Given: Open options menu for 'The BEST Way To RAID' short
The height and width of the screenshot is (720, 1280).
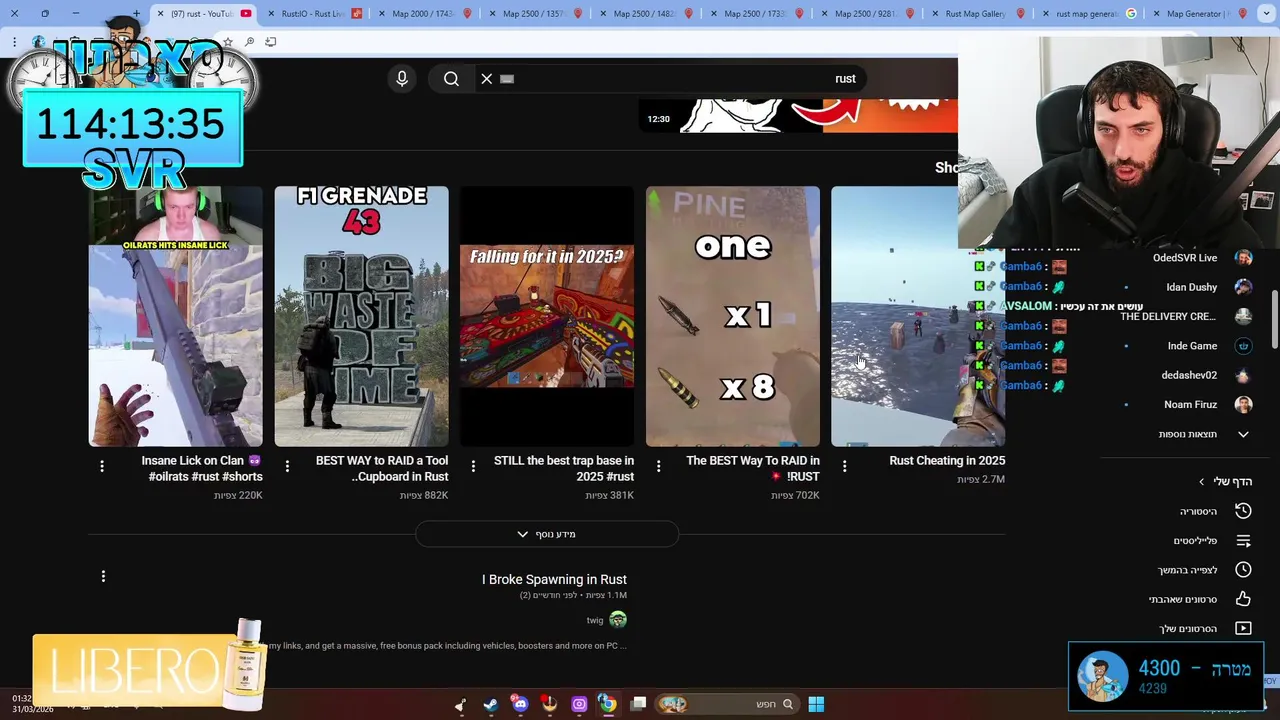Looking at the screenshot, I should pyautogui.click(x=658, y=466).
